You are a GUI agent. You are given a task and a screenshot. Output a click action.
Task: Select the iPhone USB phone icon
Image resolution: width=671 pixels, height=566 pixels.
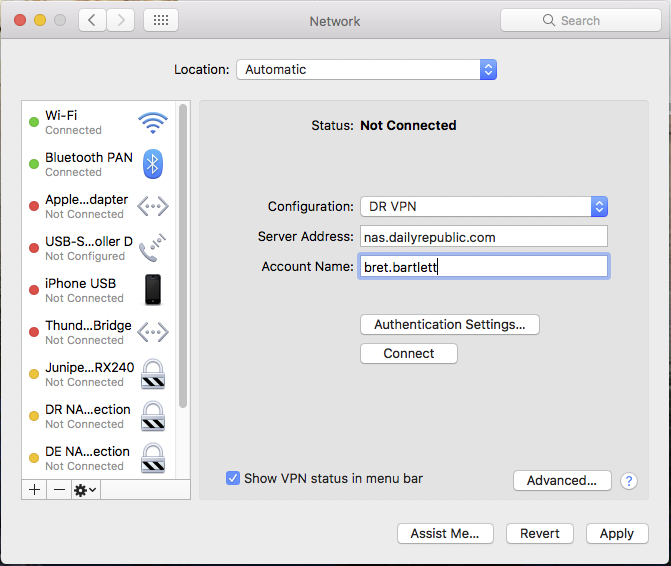(153, 290)
